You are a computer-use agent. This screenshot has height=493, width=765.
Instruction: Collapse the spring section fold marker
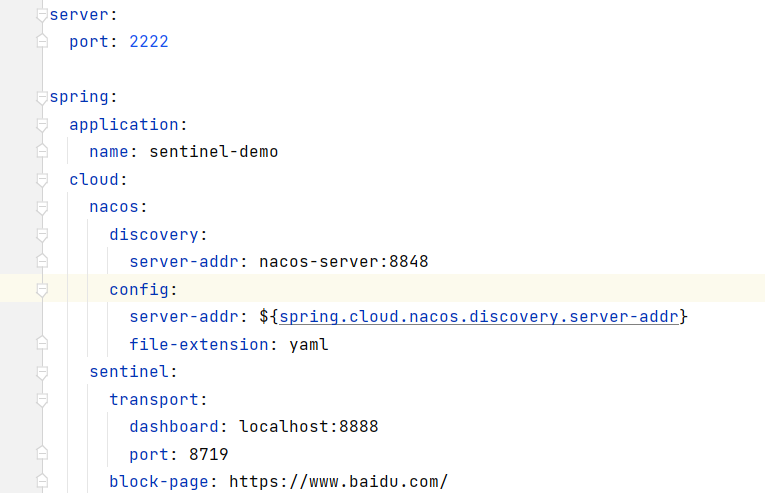pos(41,97)
